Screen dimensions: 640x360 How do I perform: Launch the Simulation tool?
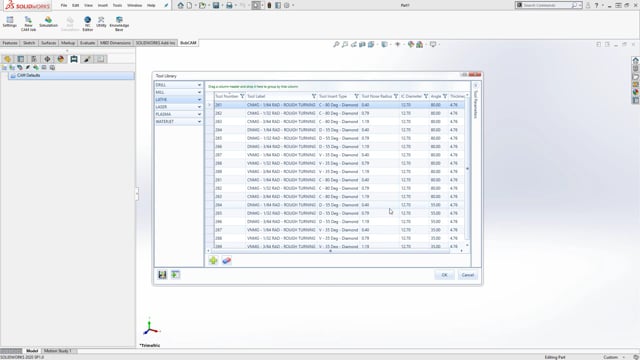click(48, 22)
